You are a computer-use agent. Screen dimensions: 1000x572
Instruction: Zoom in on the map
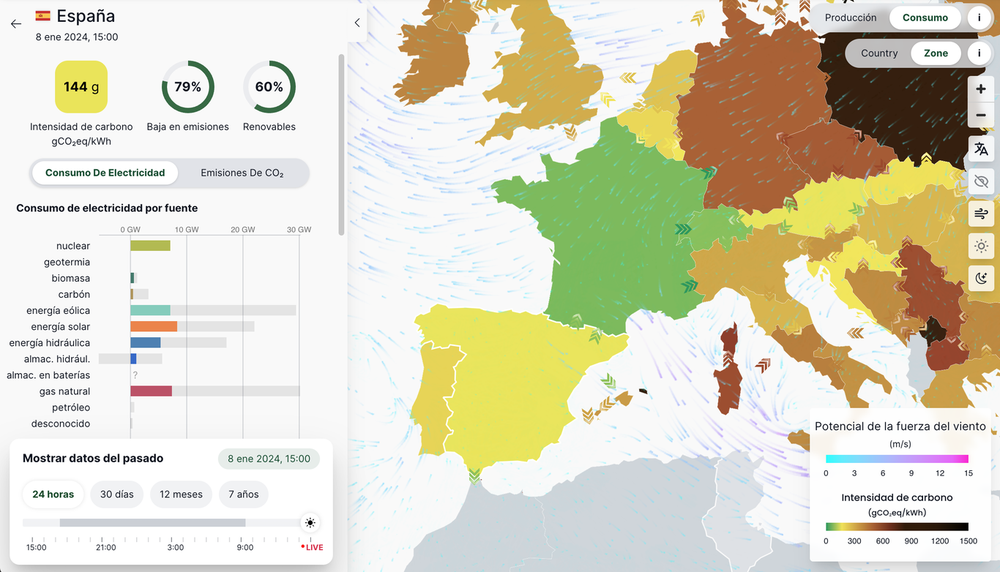(980, 89)
